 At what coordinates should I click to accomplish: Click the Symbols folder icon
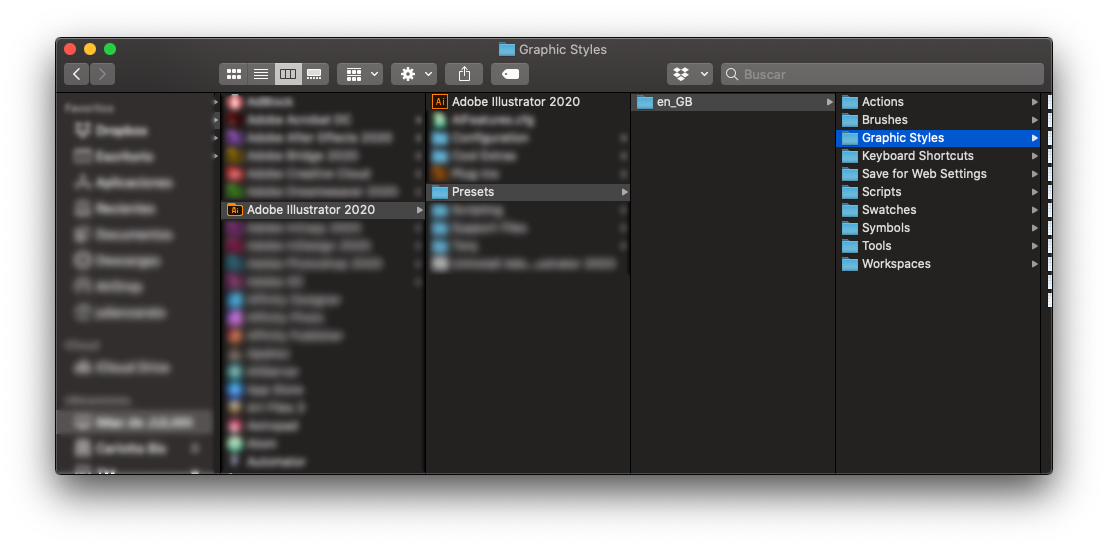click(x=850, y=228)
